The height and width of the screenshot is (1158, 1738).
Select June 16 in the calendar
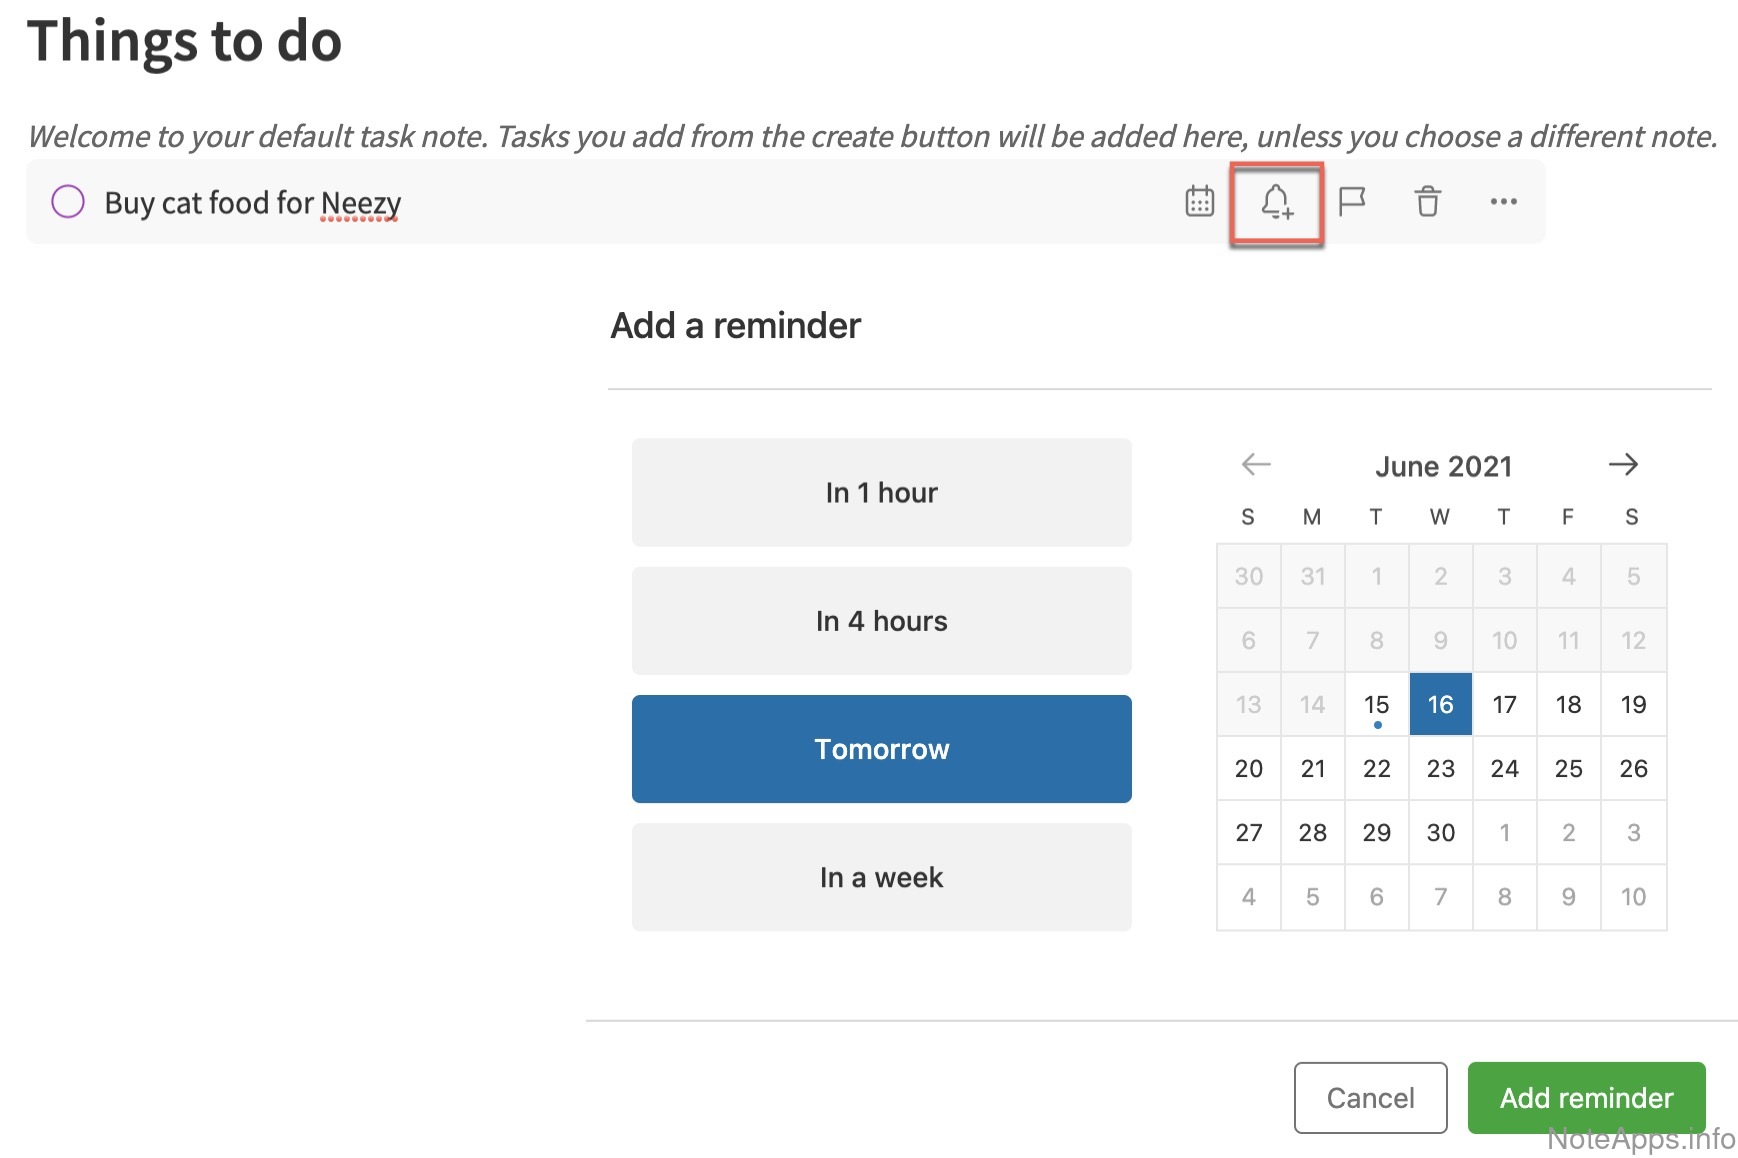1440,705
